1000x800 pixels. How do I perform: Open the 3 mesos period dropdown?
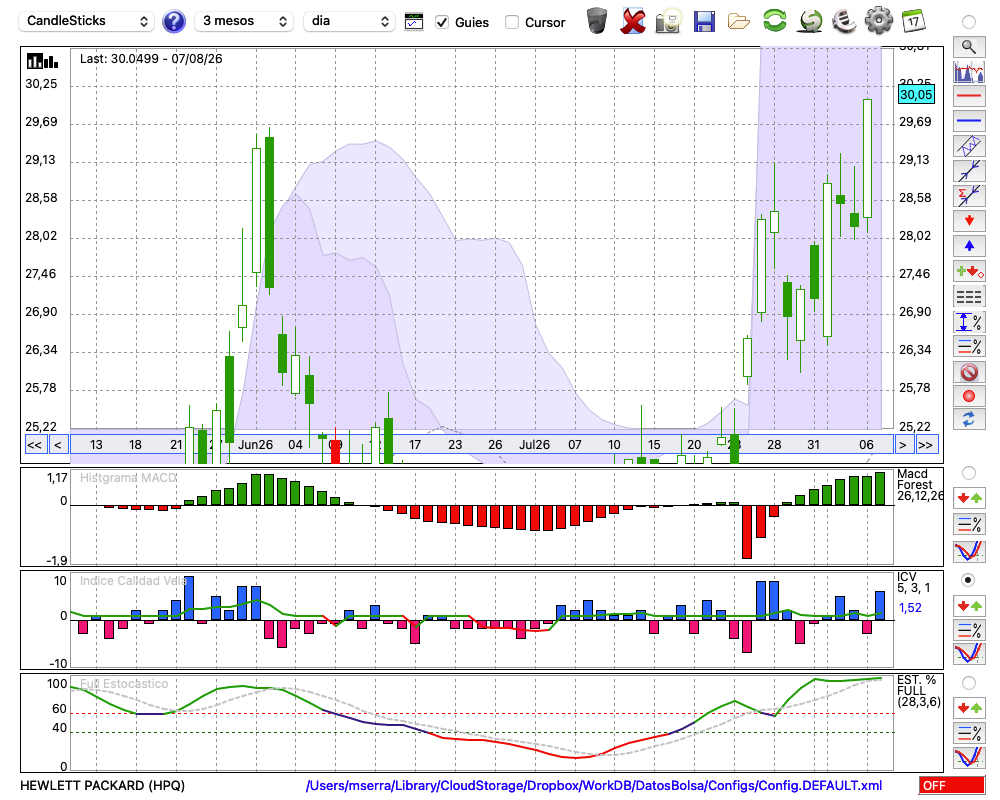pos(244,21)
